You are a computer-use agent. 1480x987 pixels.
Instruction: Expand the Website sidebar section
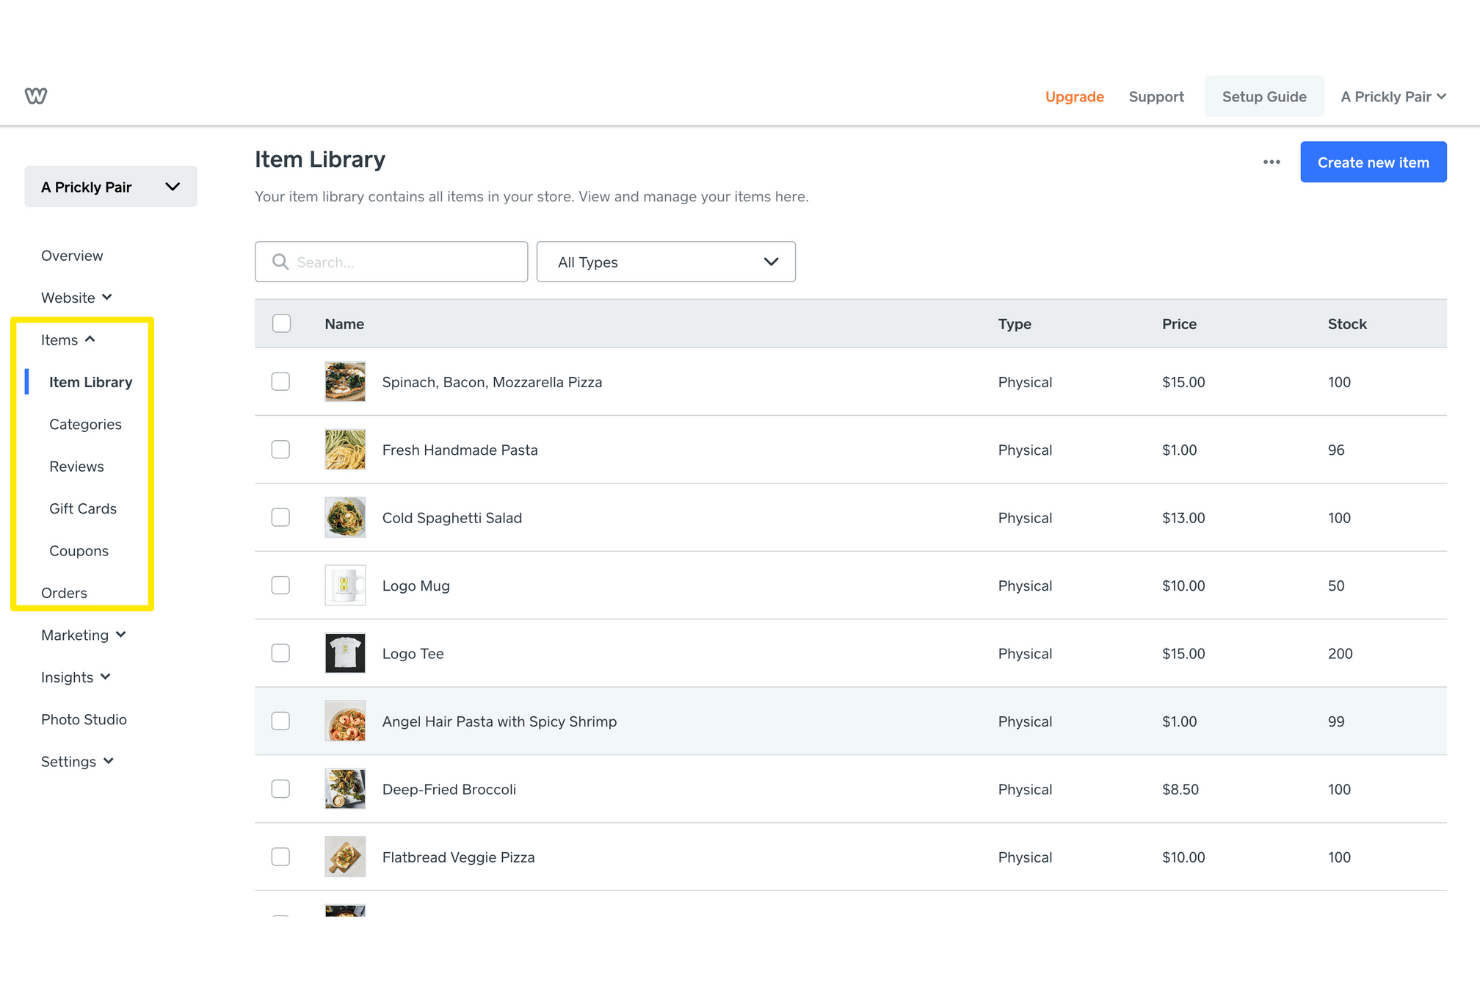(77, 298)
